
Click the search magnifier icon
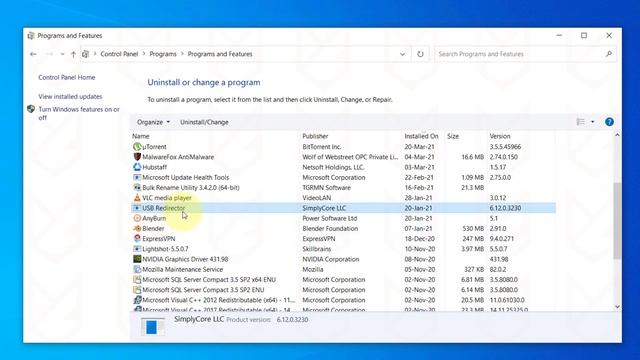pyautogui.click(x=609, y=54)
